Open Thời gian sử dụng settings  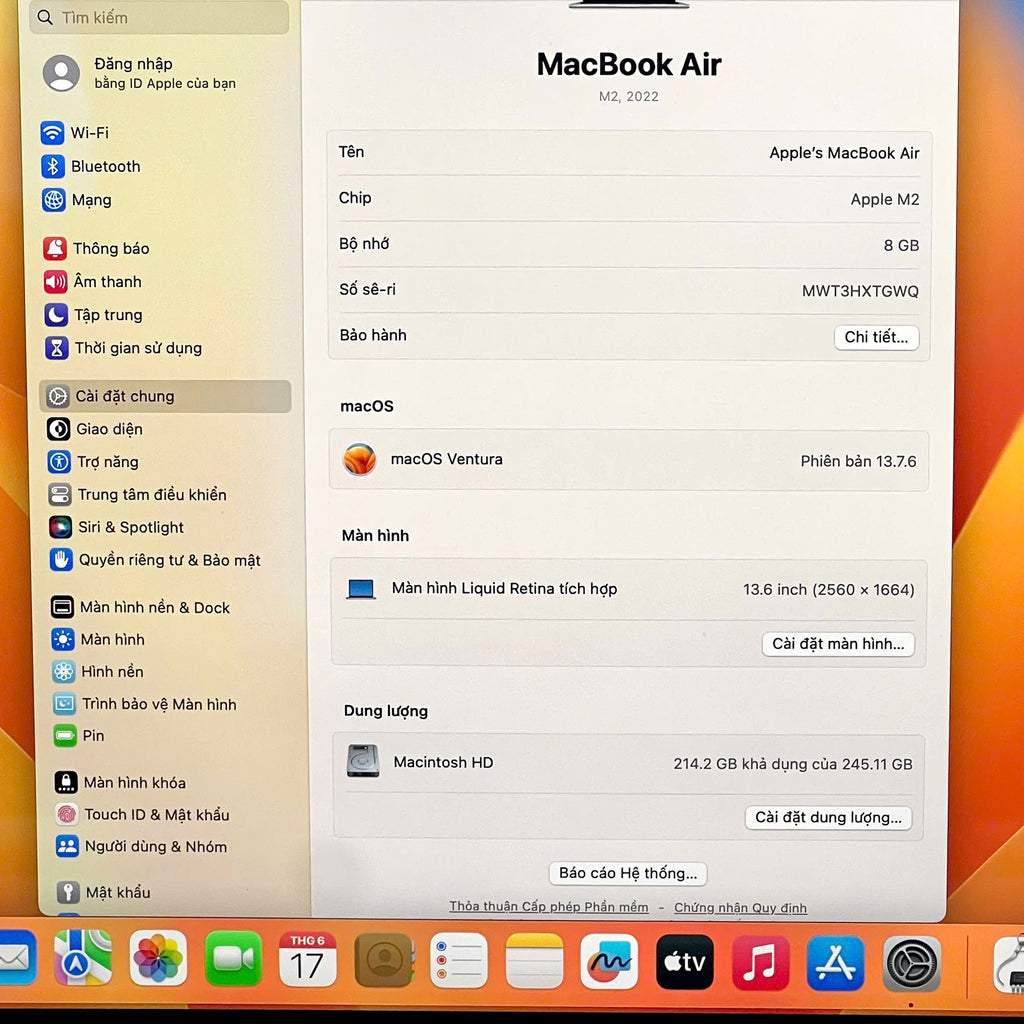pyautogui.click(x=136, y=348)
